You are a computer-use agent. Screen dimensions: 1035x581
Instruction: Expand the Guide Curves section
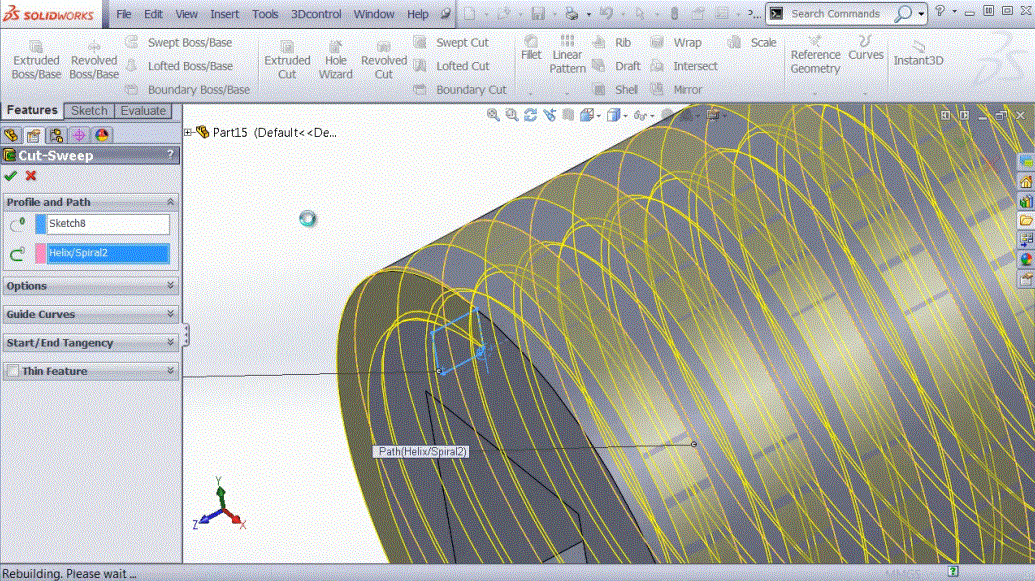(171, 314)
